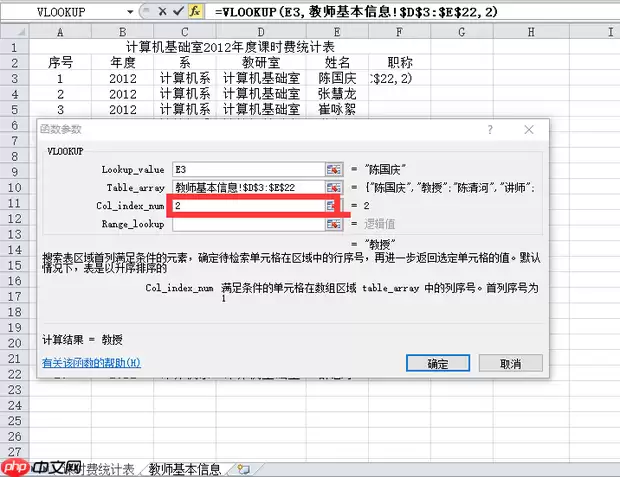Cancel the formula entry with X icon
This screenshot has width=620, height=477.
(163, 11)
